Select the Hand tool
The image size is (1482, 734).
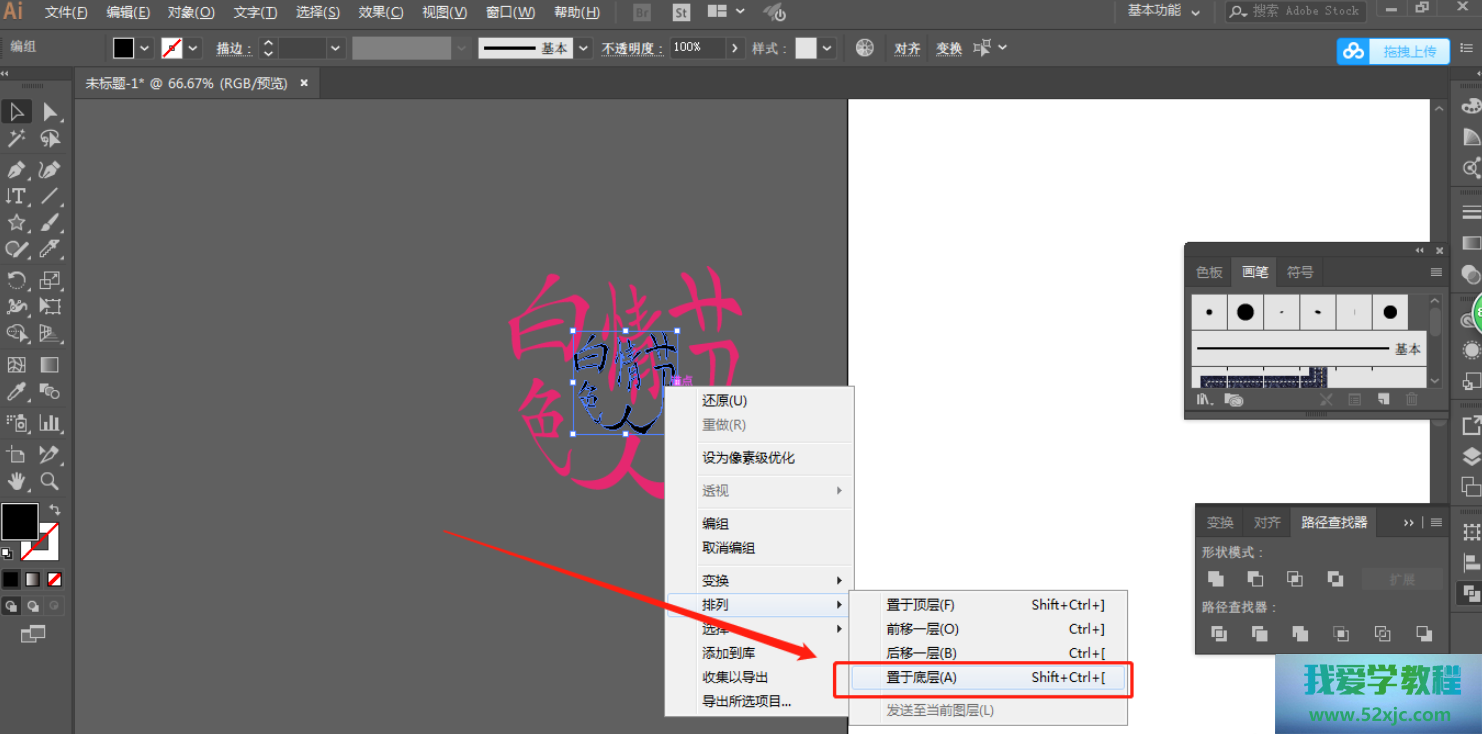[x=17, y=482]
